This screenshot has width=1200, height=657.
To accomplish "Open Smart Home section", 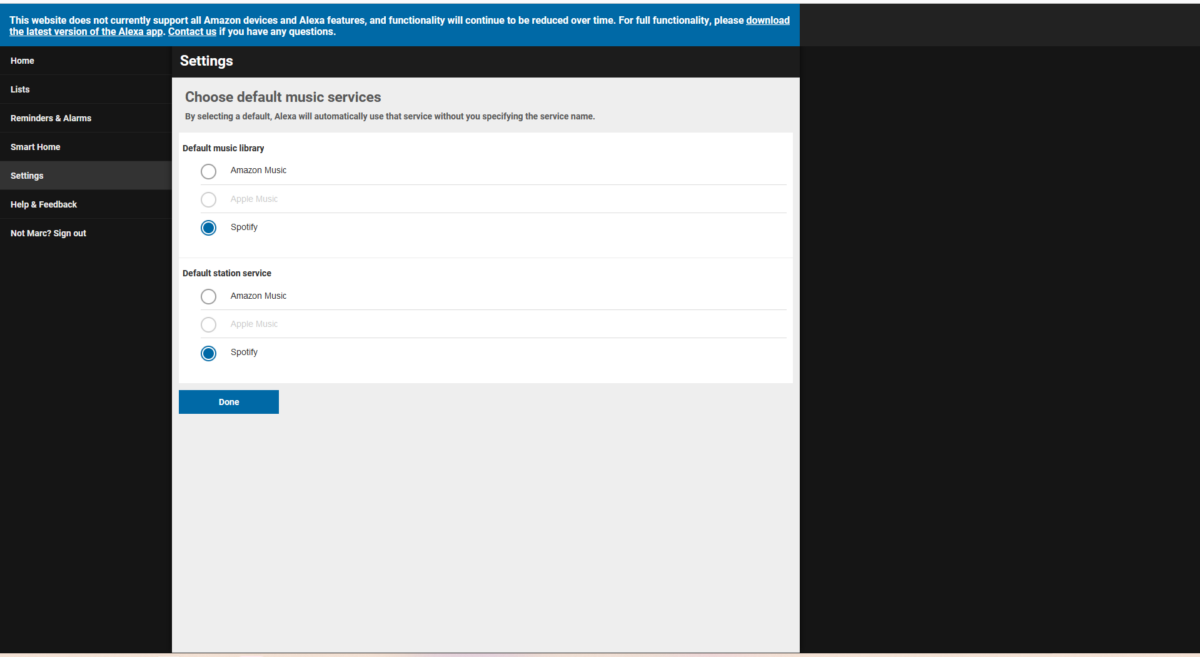I will coord(86,147).
